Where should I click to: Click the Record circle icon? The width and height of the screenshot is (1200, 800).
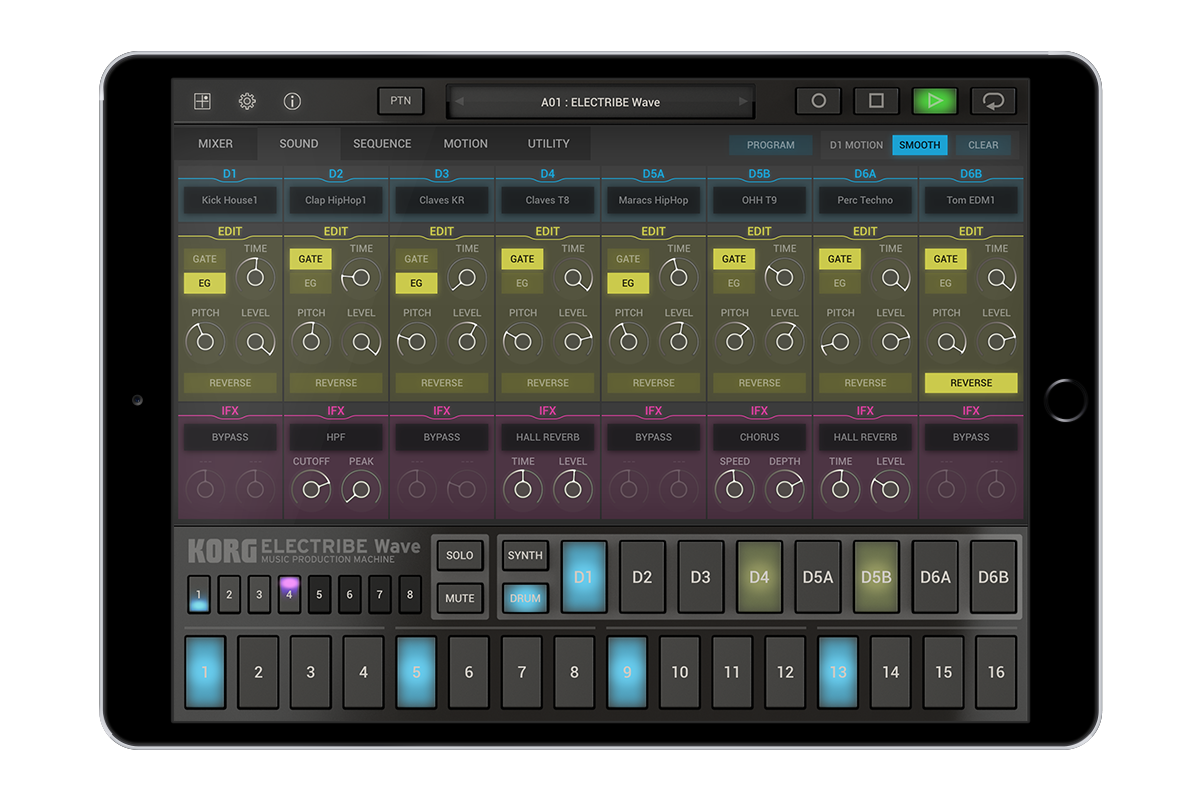818,101
